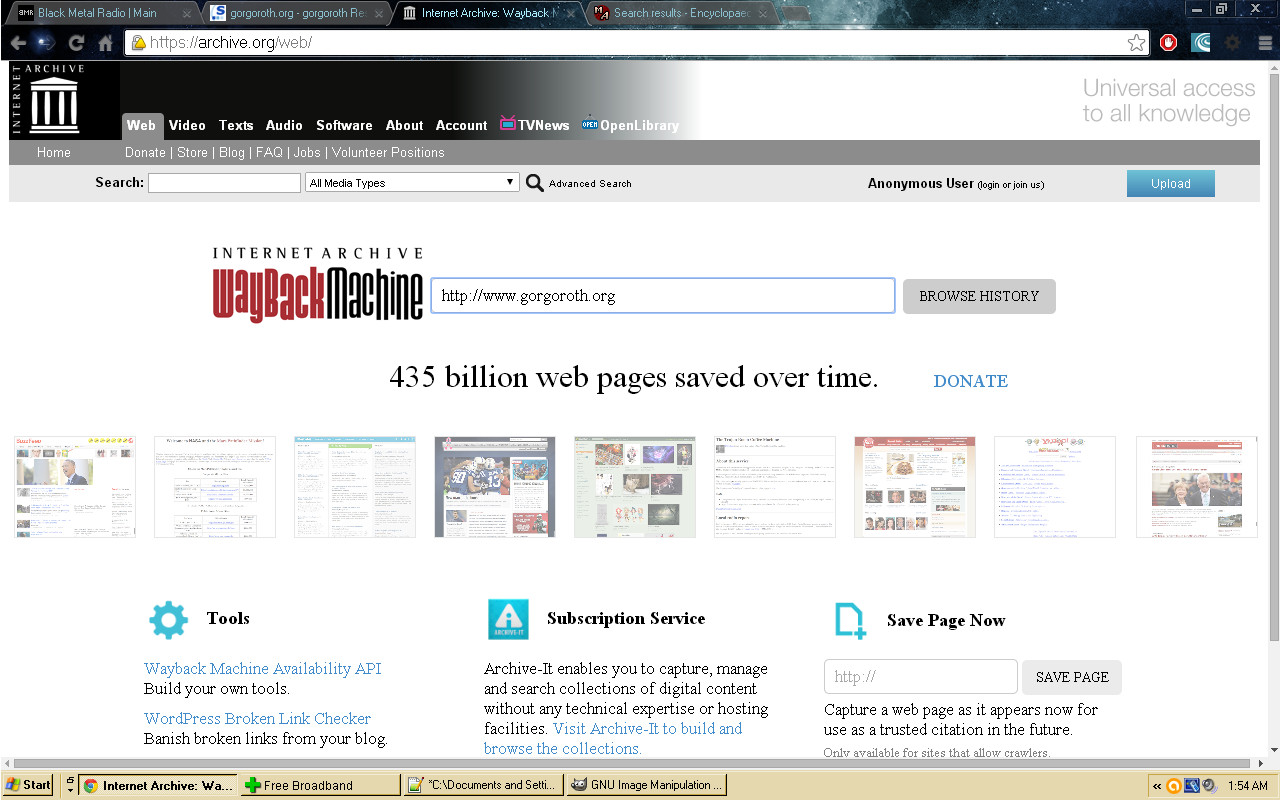Open the Blog link
Viewport: 1280px width, 800px height.
tap(232, 153)
